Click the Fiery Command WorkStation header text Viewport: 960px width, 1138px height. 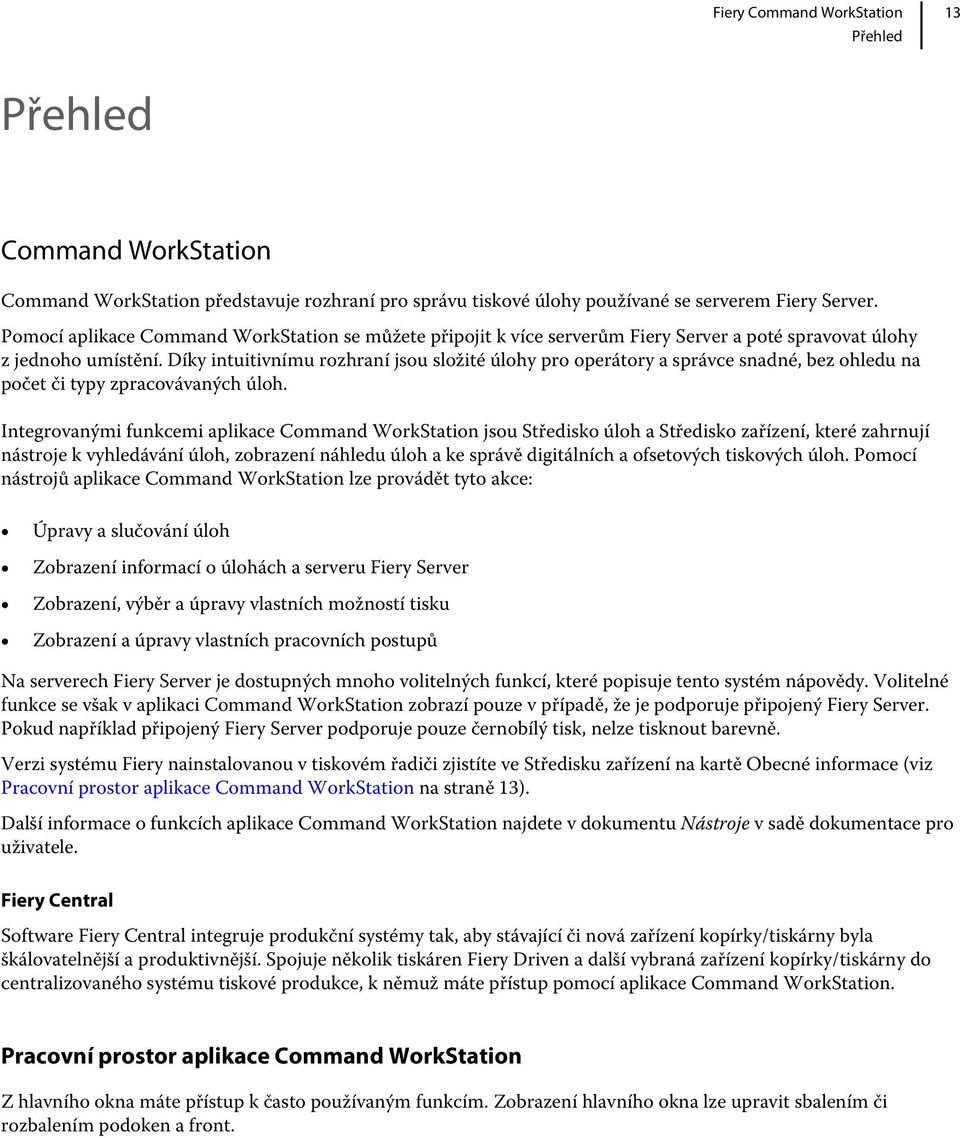pyautogui.click(x=807, y=13)
